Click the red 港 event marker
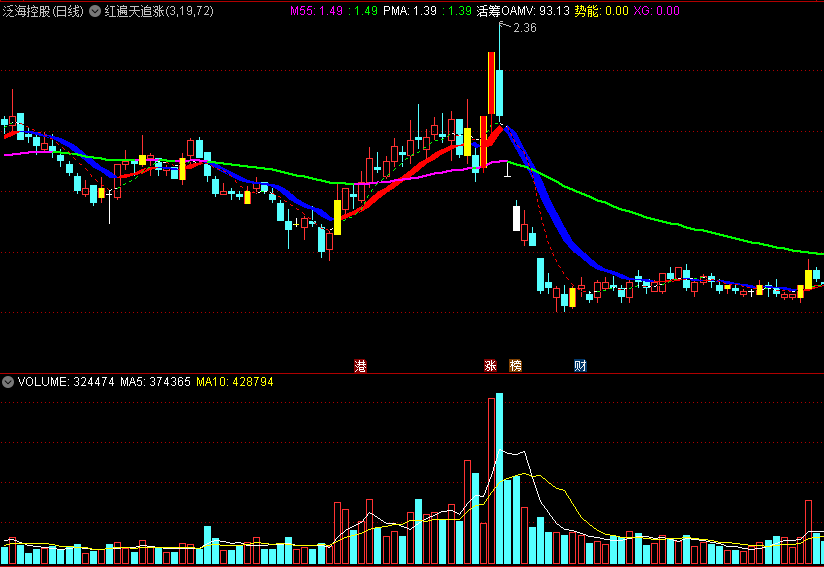 360,366
